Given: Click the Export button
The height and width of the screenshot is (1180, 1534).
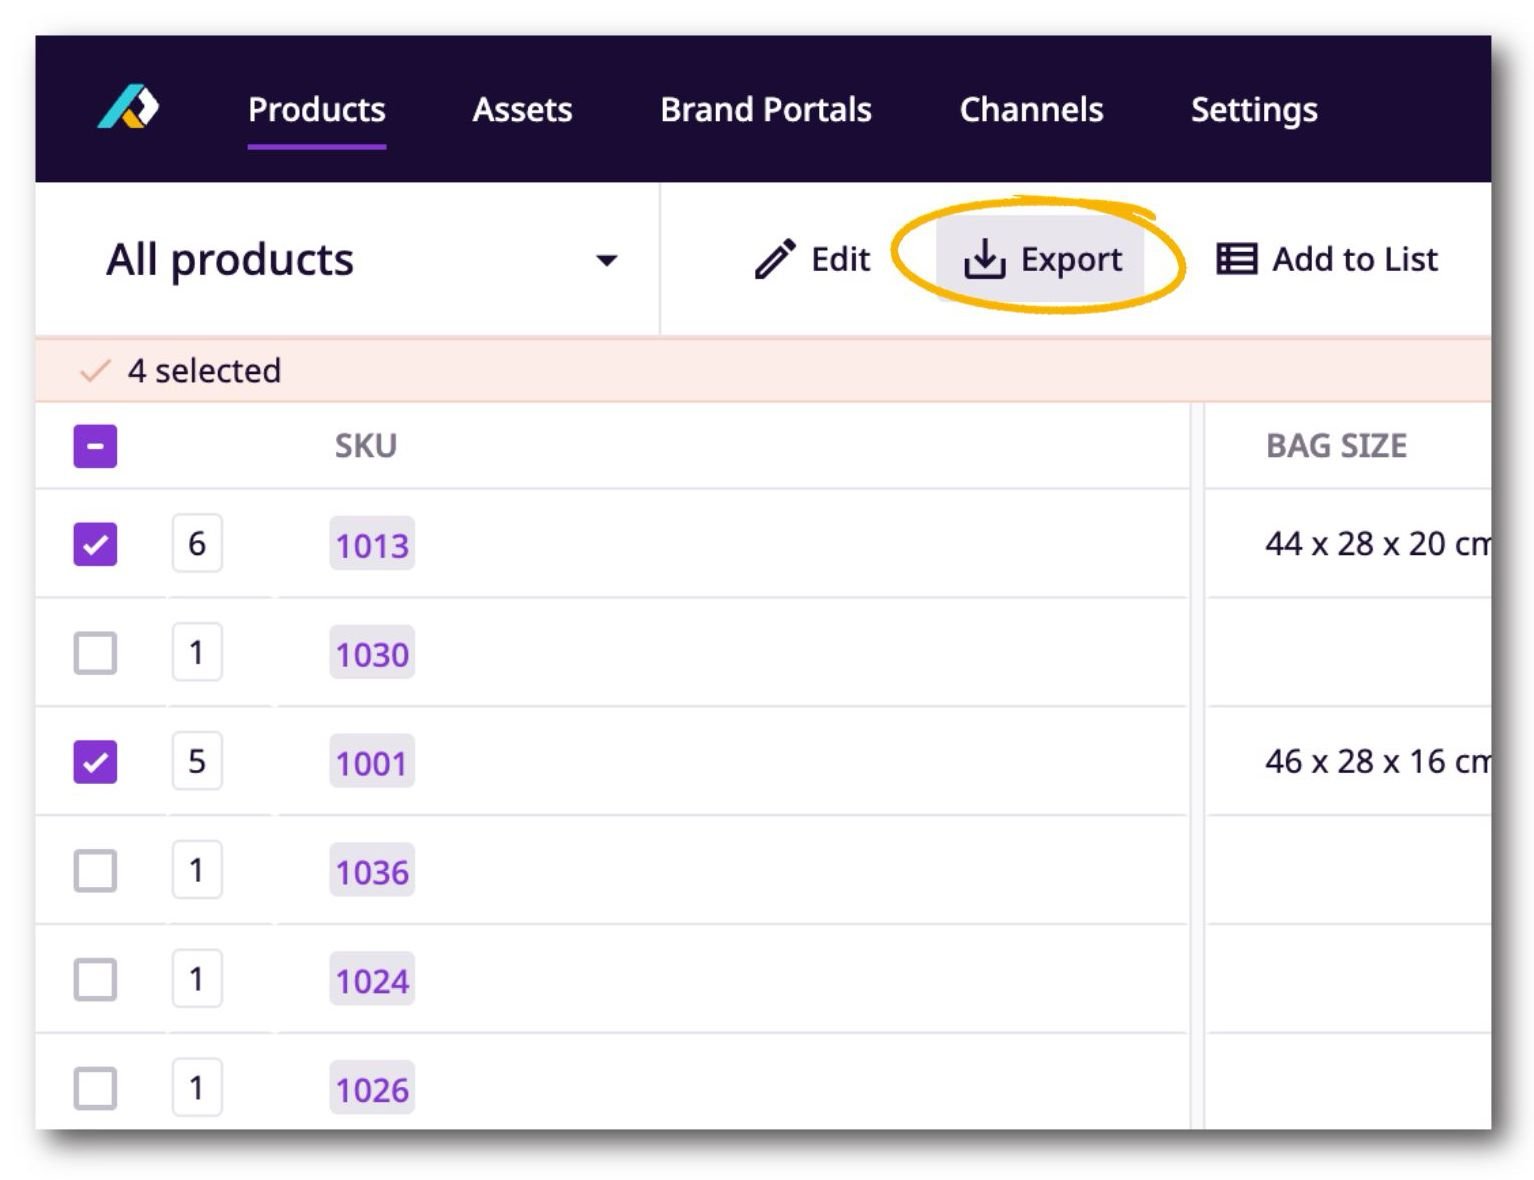Looking at the screenshot, I should coord(1042,258).
